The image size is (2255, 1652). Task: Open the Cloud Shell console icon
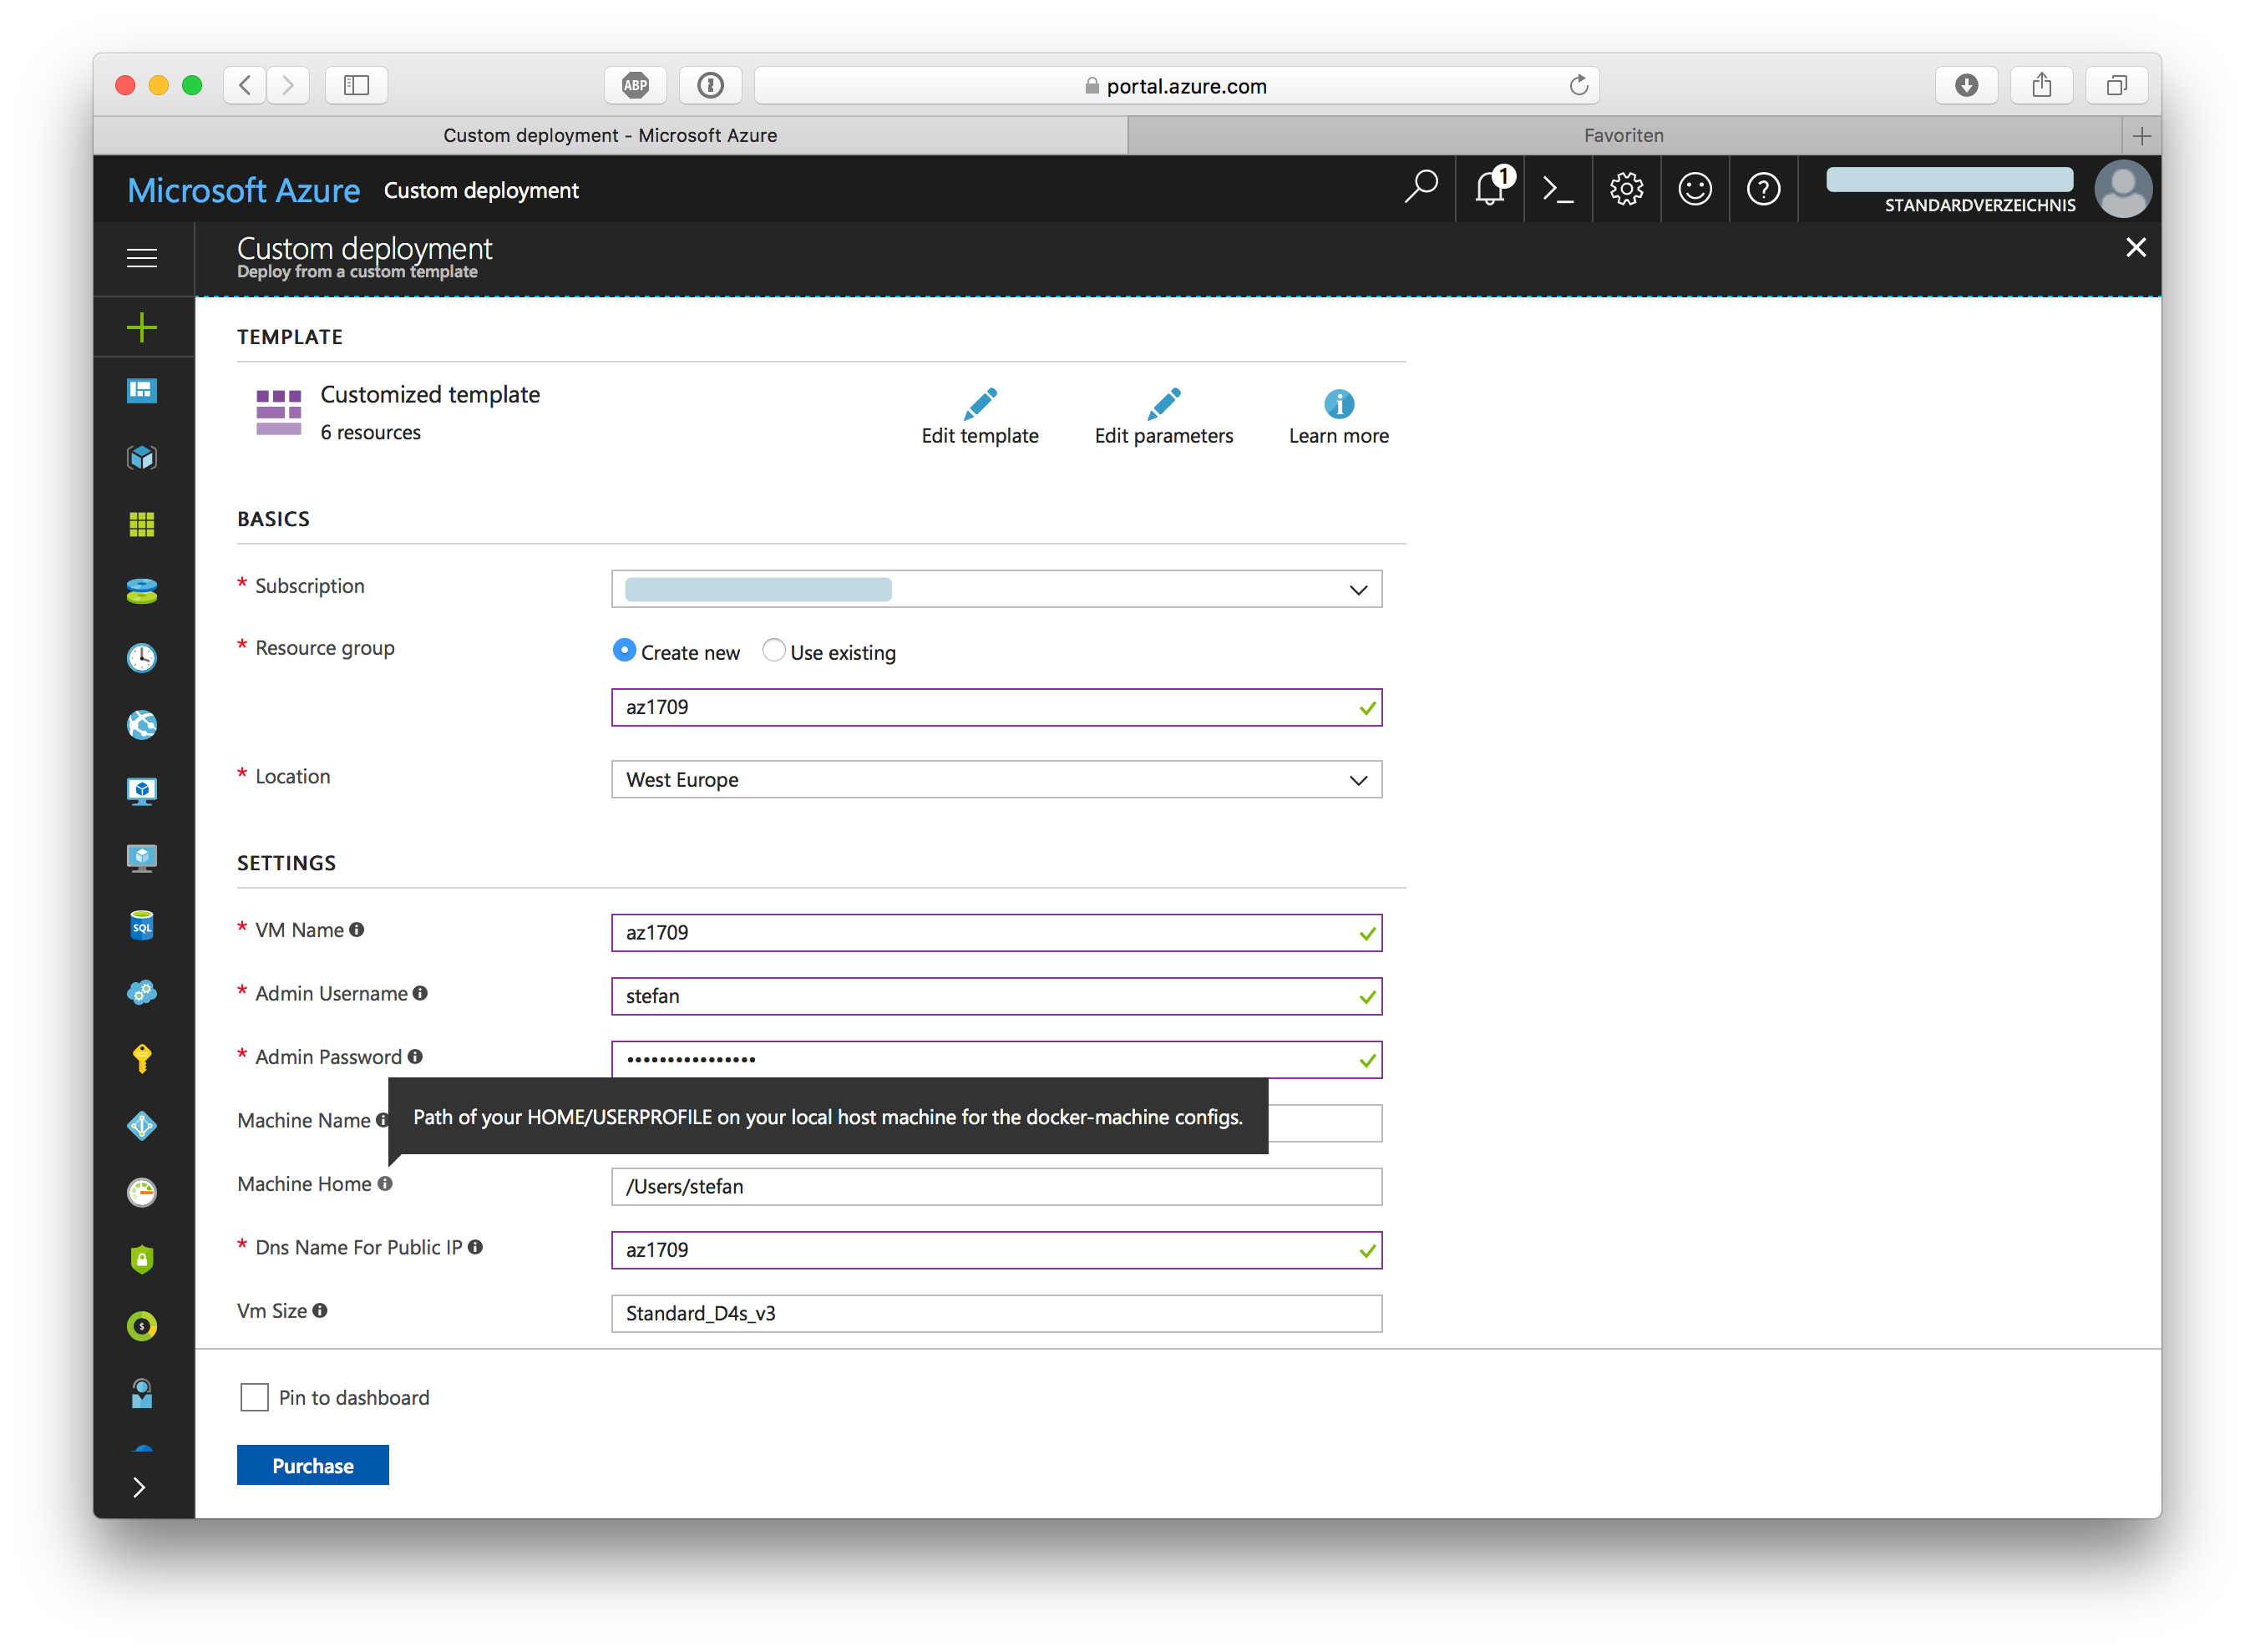1557,189
